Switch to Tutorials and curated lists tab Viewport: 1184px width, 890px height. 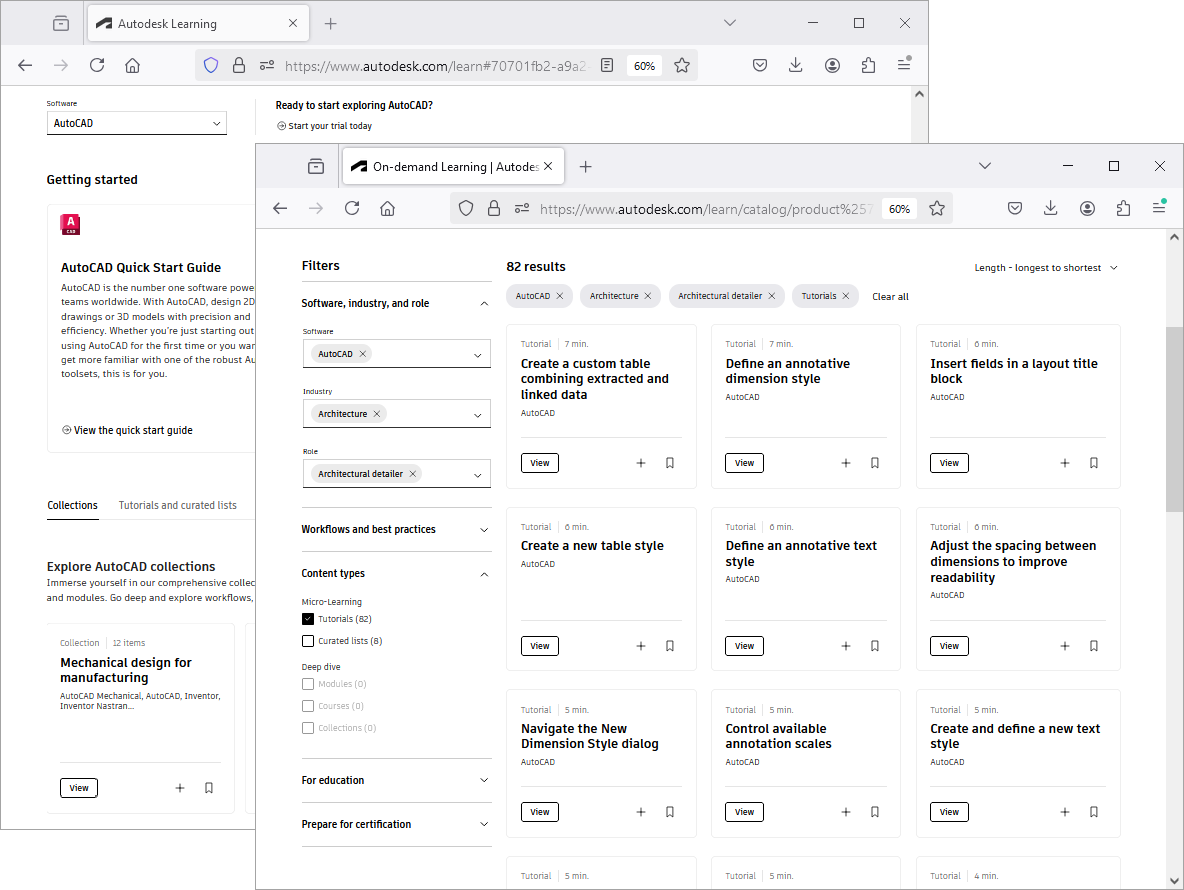pyautogui.click(x=178, y=505)
